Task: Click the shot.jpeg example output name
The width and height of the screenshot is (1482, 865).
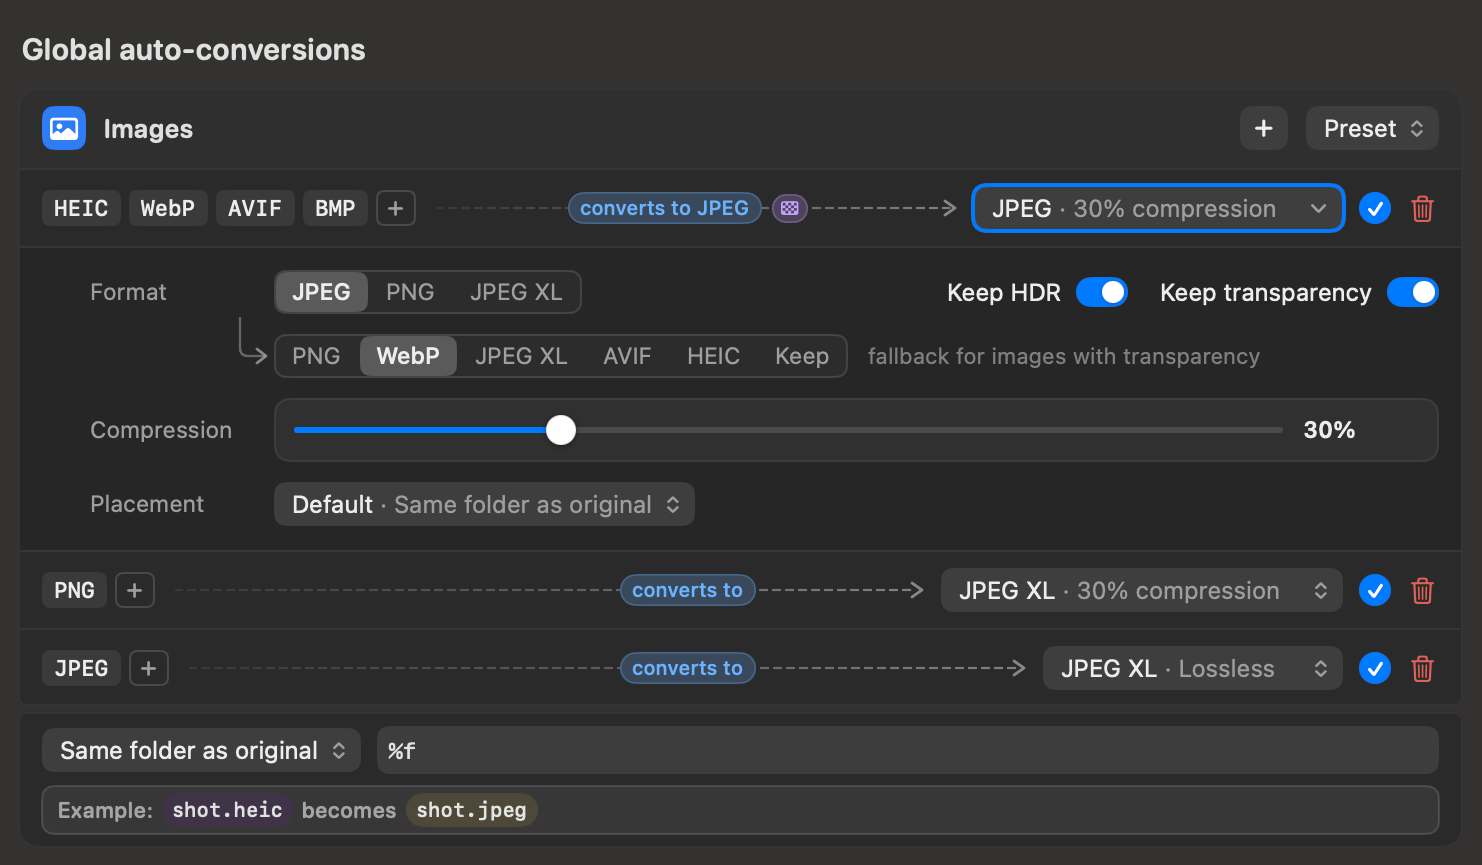Action: coord(472,810)
